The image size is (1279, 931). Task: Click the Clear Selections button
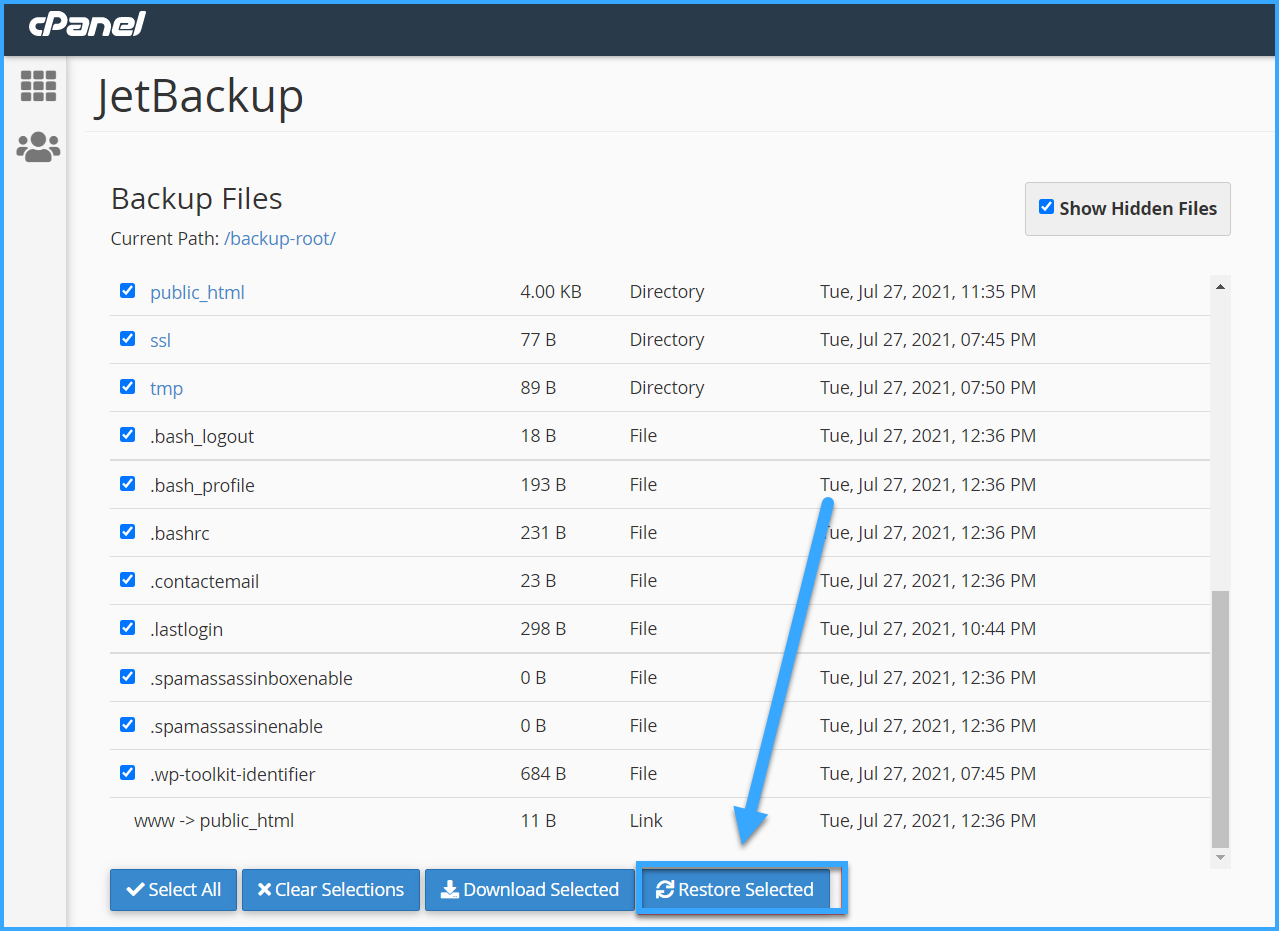[330, 889]
